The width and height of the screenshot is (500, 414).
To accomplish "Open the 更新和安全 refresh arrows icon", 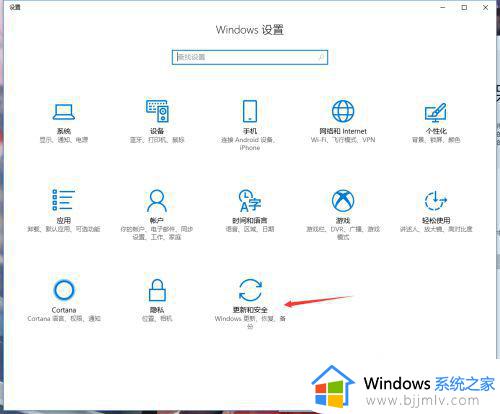I will coord(250,290).
